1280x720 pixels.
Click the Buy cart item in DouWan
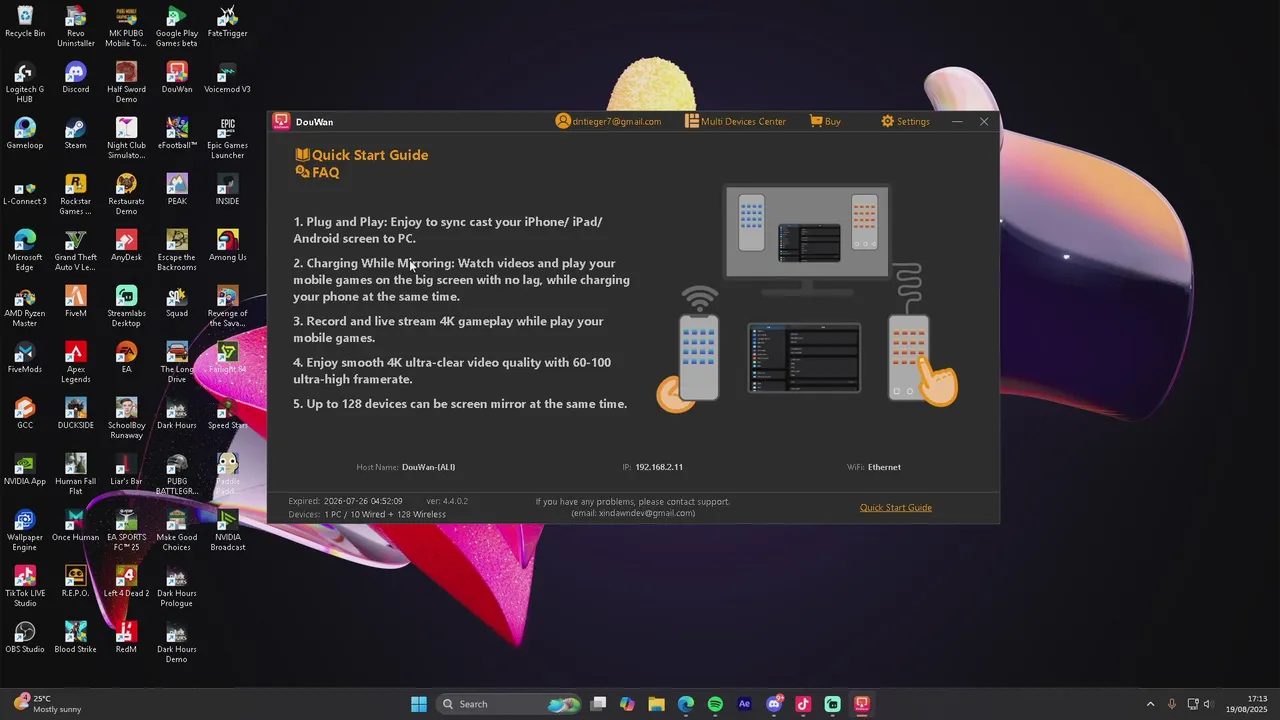825,121
